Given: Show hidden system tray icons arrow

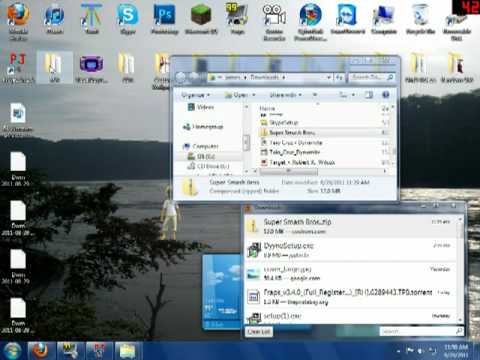Looking at the screenshot, I should tap(399, 351).
